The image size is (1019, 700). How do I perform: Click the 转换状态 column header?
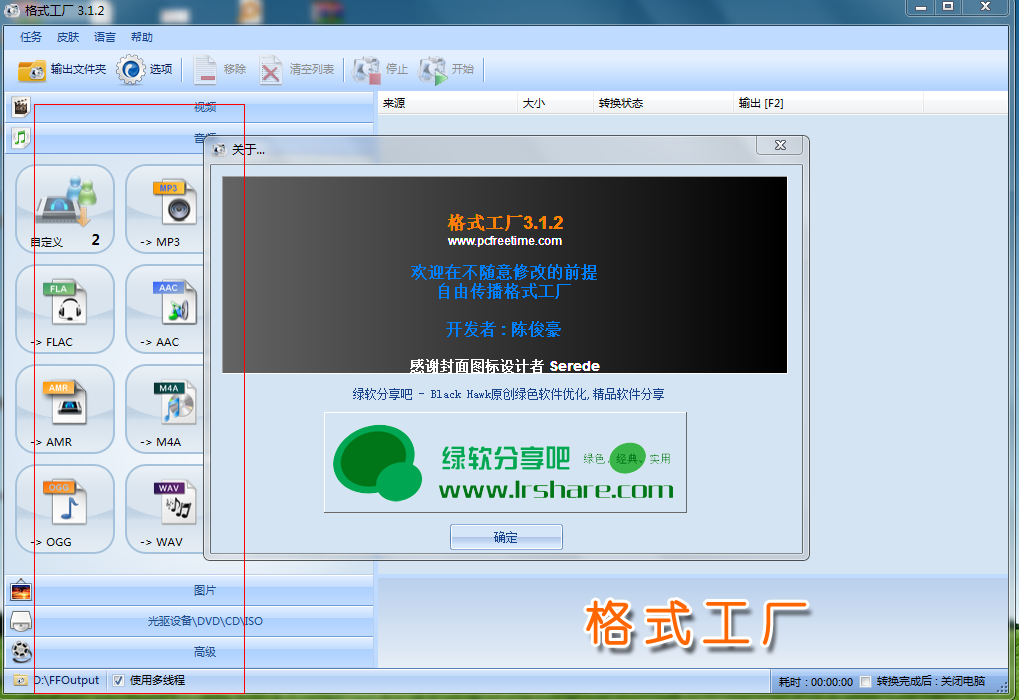point(664,103)
